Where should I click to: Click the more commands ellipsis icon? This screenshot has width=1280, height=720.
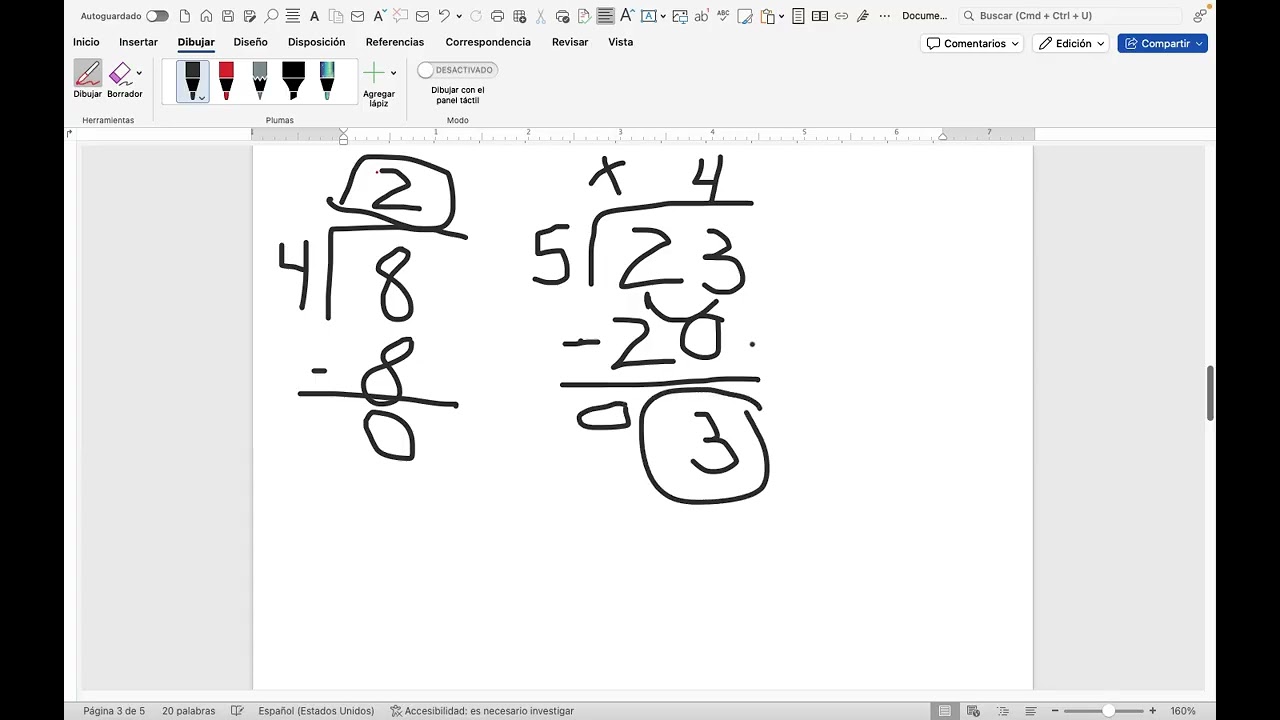click(884, 16)
